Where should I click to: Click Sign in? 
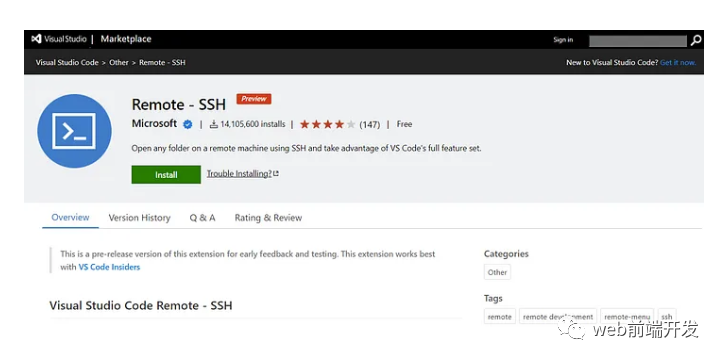(563, 40)
